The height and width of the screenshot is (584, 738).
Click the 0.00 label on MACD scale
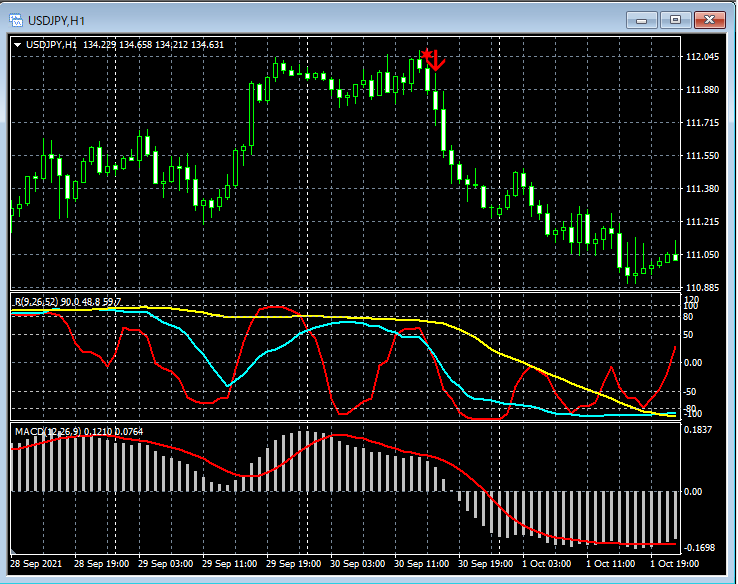(693, 492)
